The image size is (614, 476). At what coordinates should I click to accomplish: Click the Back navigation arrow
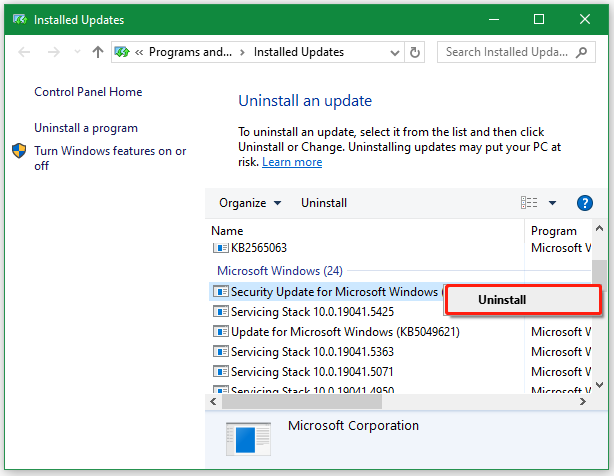(24, 52)
